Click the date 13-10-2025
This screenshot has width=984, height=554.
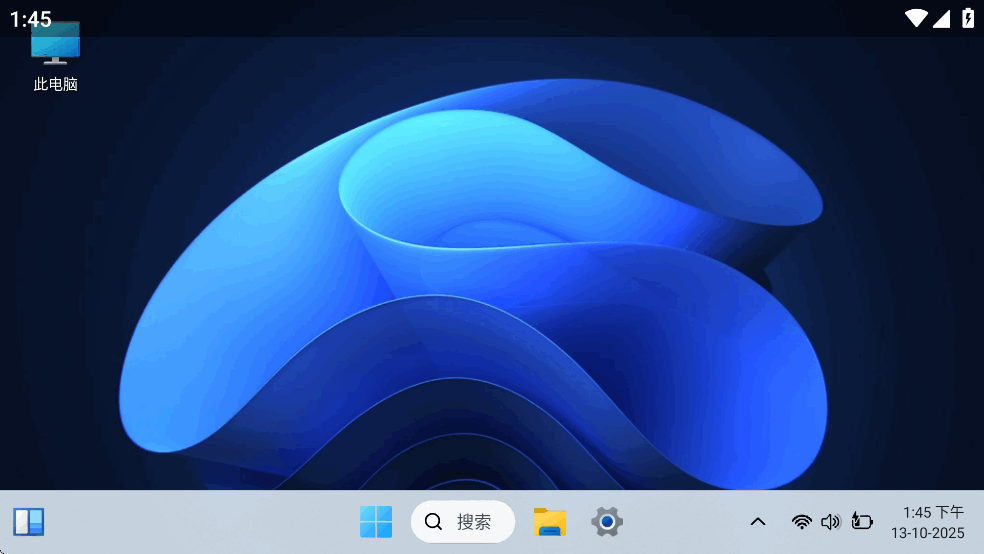[928, 533]
